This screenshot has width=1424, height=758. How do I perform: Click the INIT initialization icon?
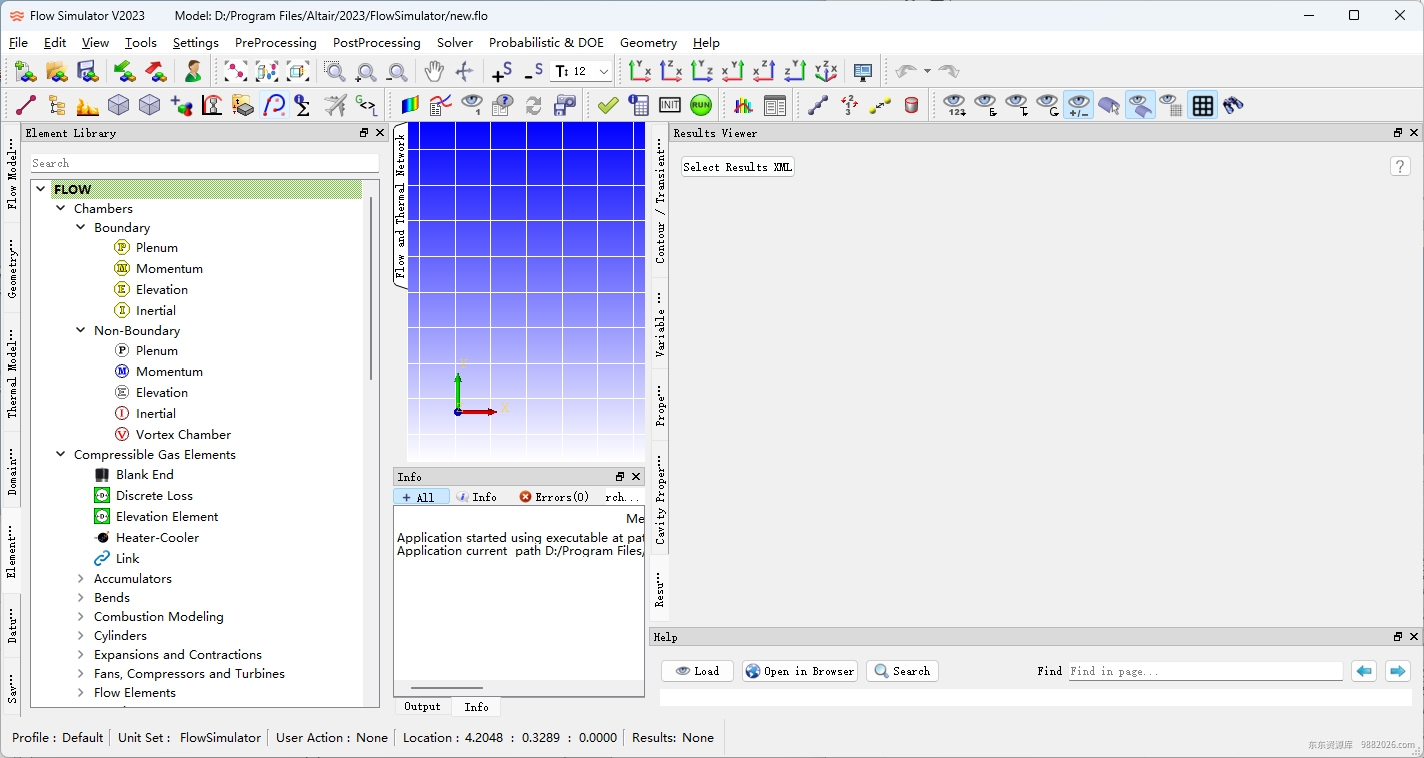[x=669, y=105]
